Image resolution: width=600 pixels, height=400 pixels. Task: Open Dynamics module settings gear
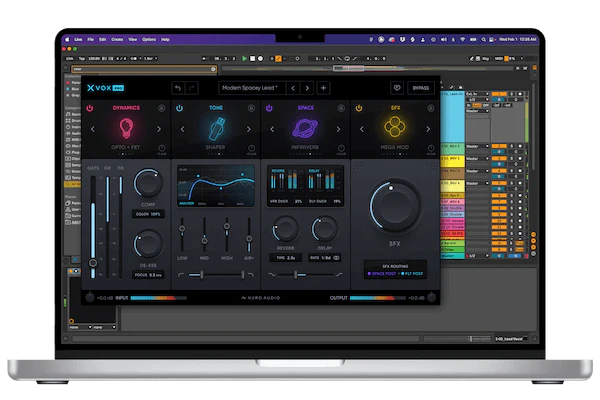click(x=161, y=108)
